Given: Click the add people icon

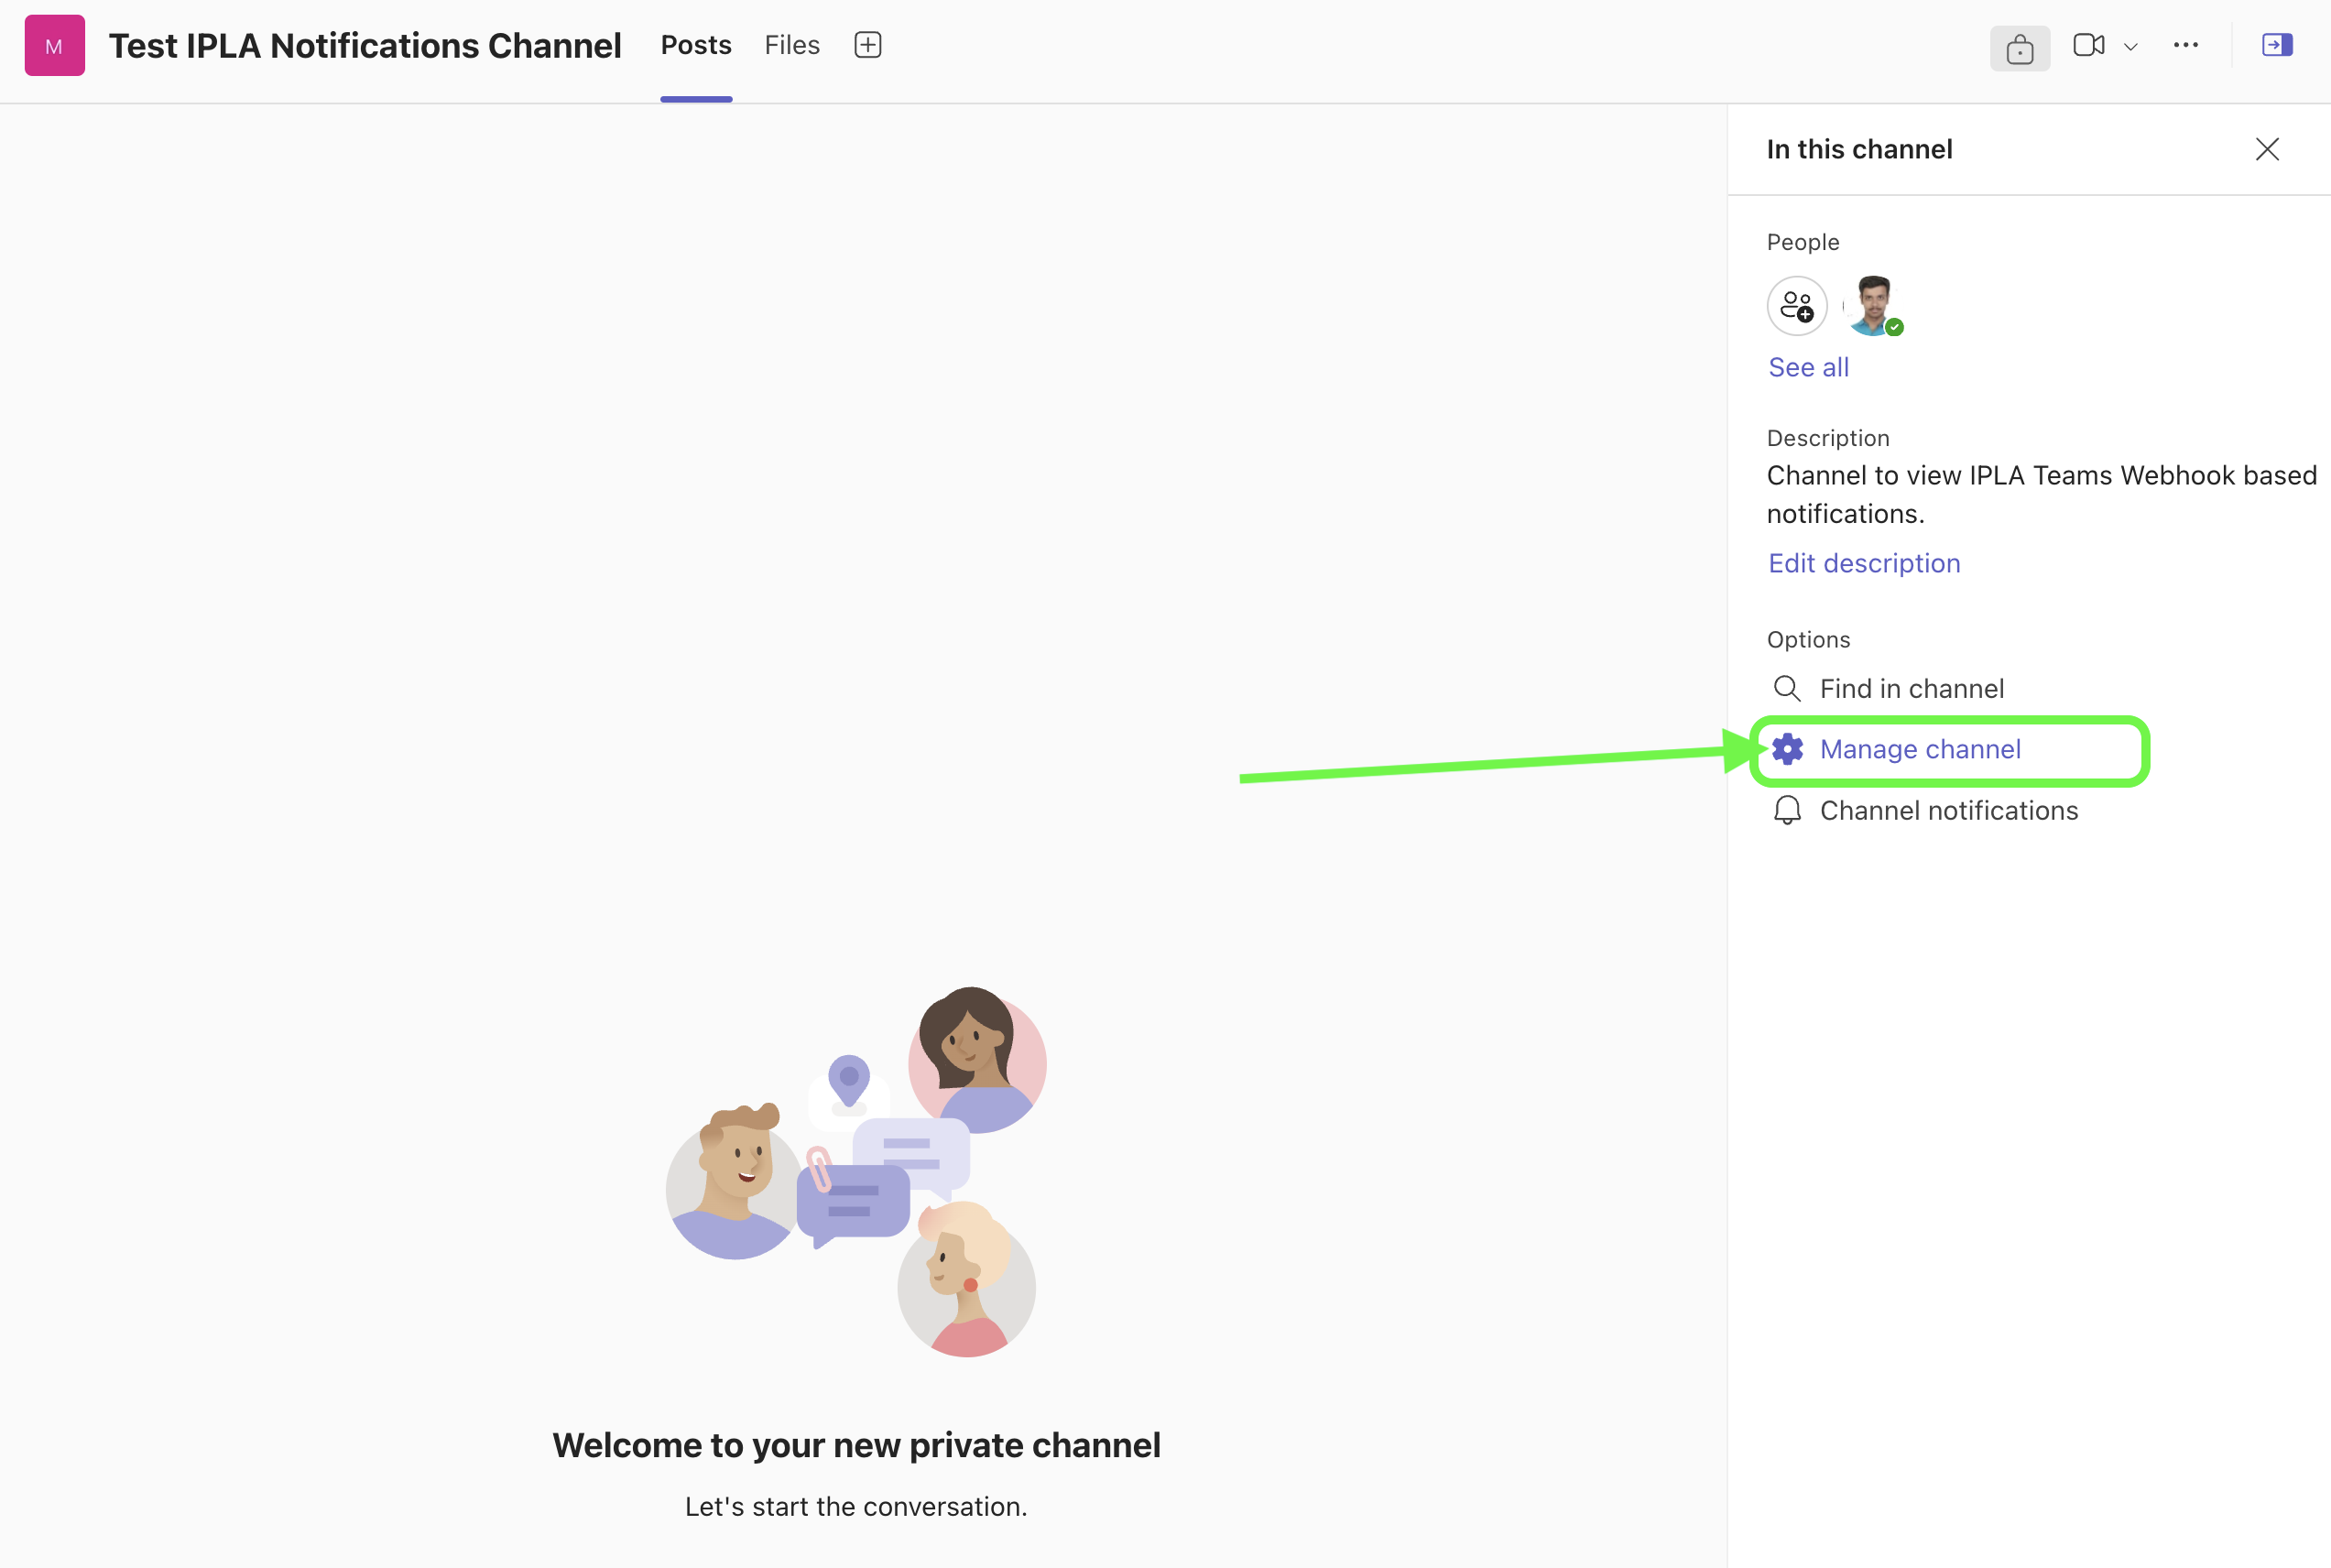Looking at the screenshot, I should pos(1797,306).
